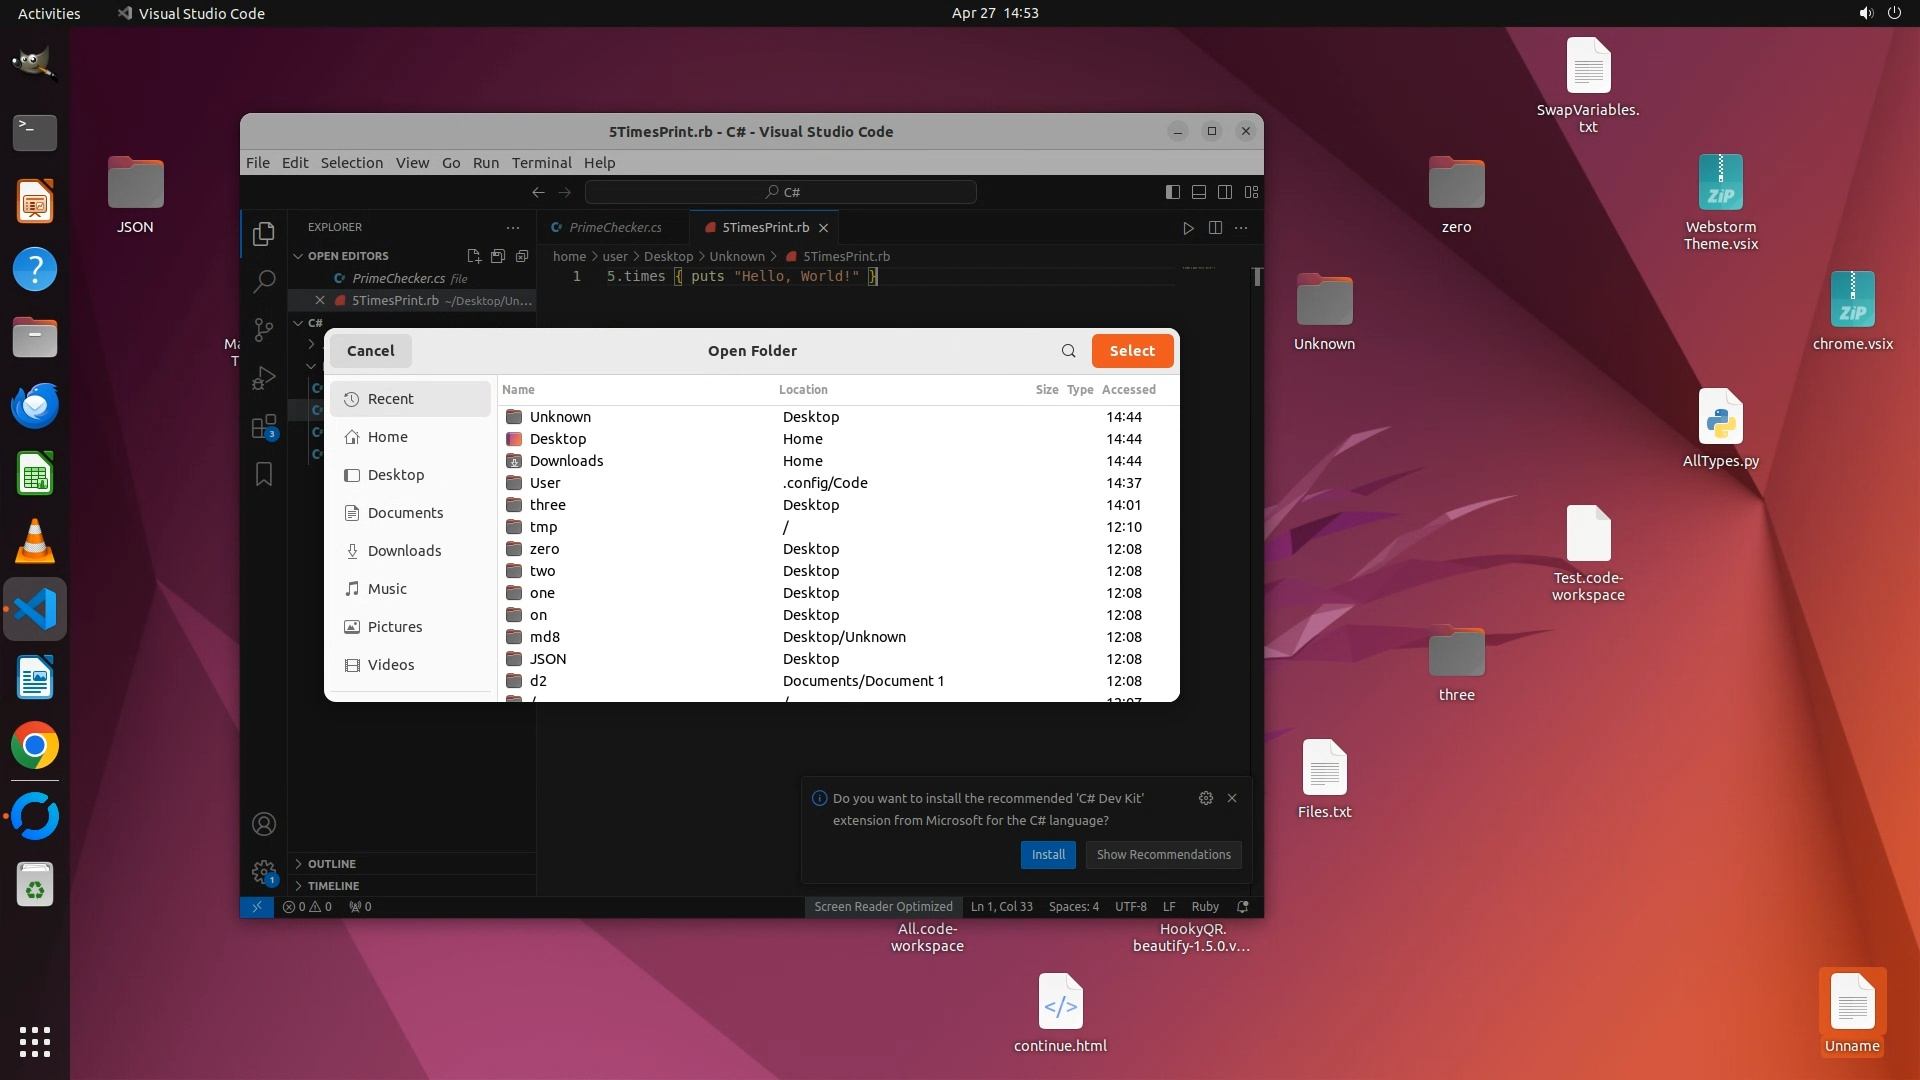Toggle primary side bar layout icon
The height and width of the screenshot is (1080, 1920).
pos(1173,192)
